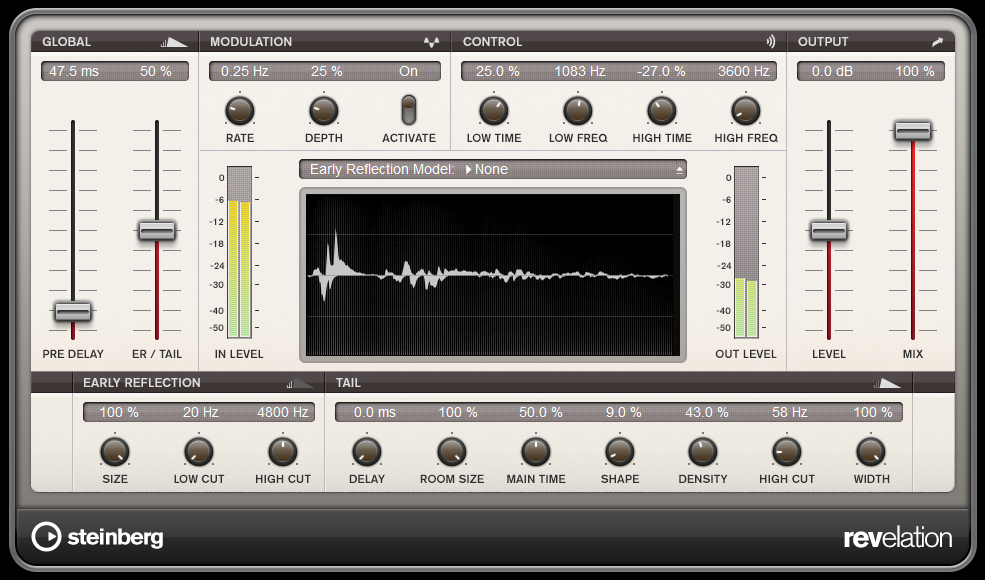Click the Output section arrow icon

(937, 42)
